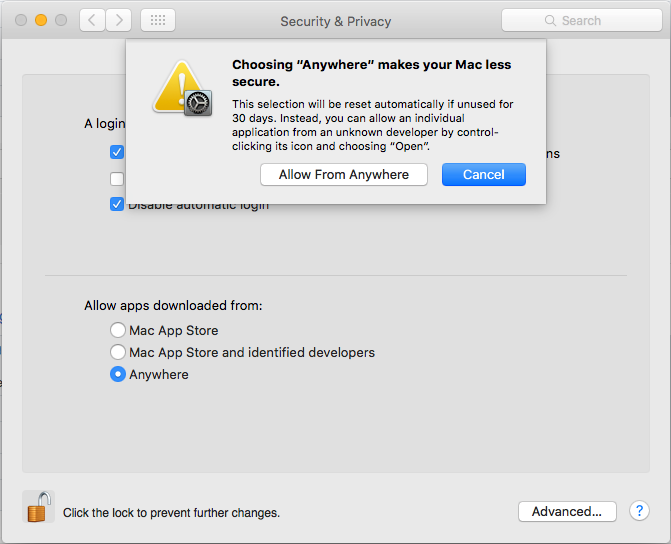Viewport: 671px width, 544px height.
Task: Cancel the security warning dialog
Action: tap(484, 175)
